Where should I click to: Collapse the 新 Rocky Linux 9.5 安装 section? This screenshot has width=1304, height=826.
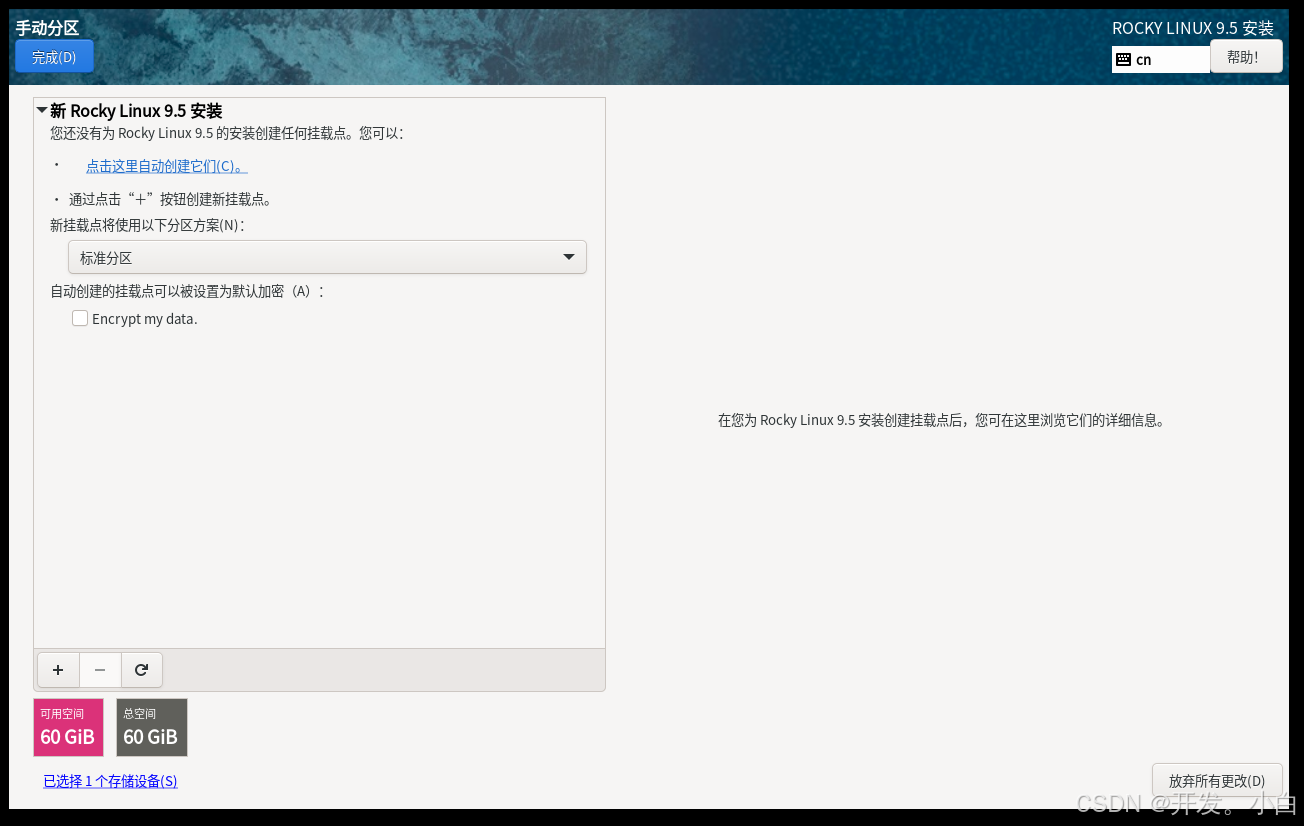click(42, 110)
